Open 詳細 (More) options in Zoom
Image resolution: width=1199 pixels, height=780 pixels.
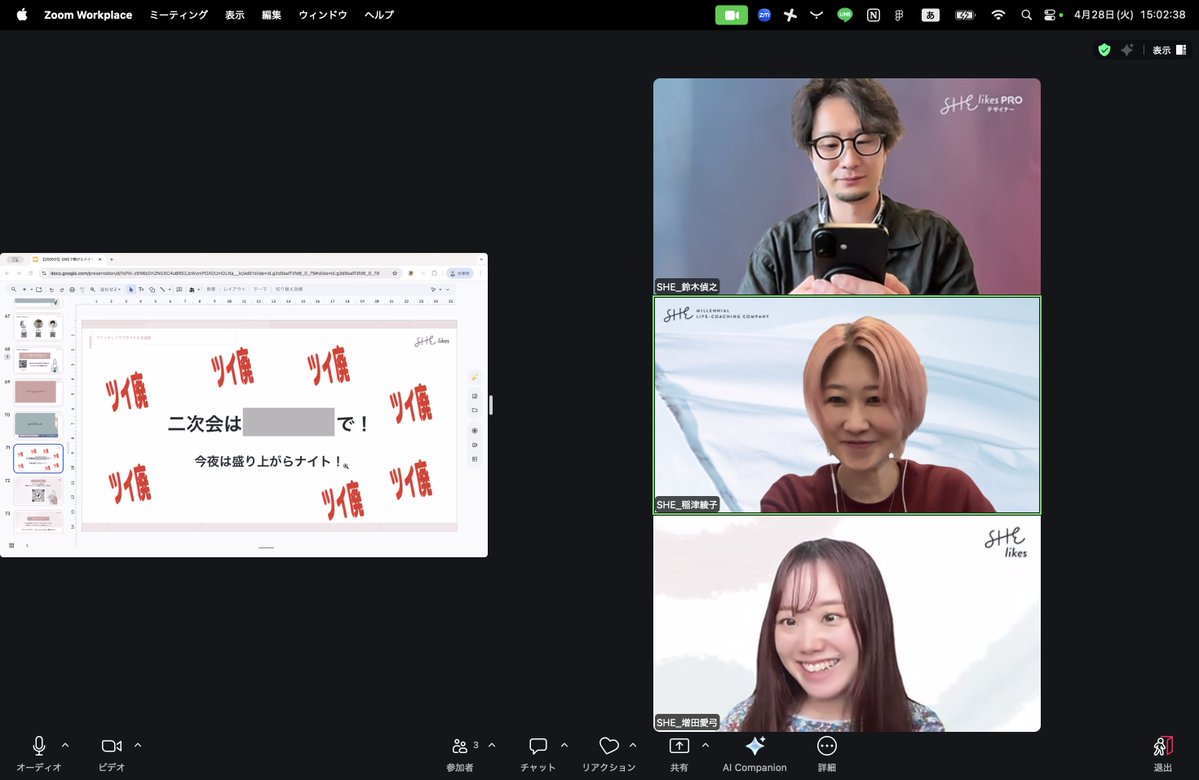coord(826,746)
